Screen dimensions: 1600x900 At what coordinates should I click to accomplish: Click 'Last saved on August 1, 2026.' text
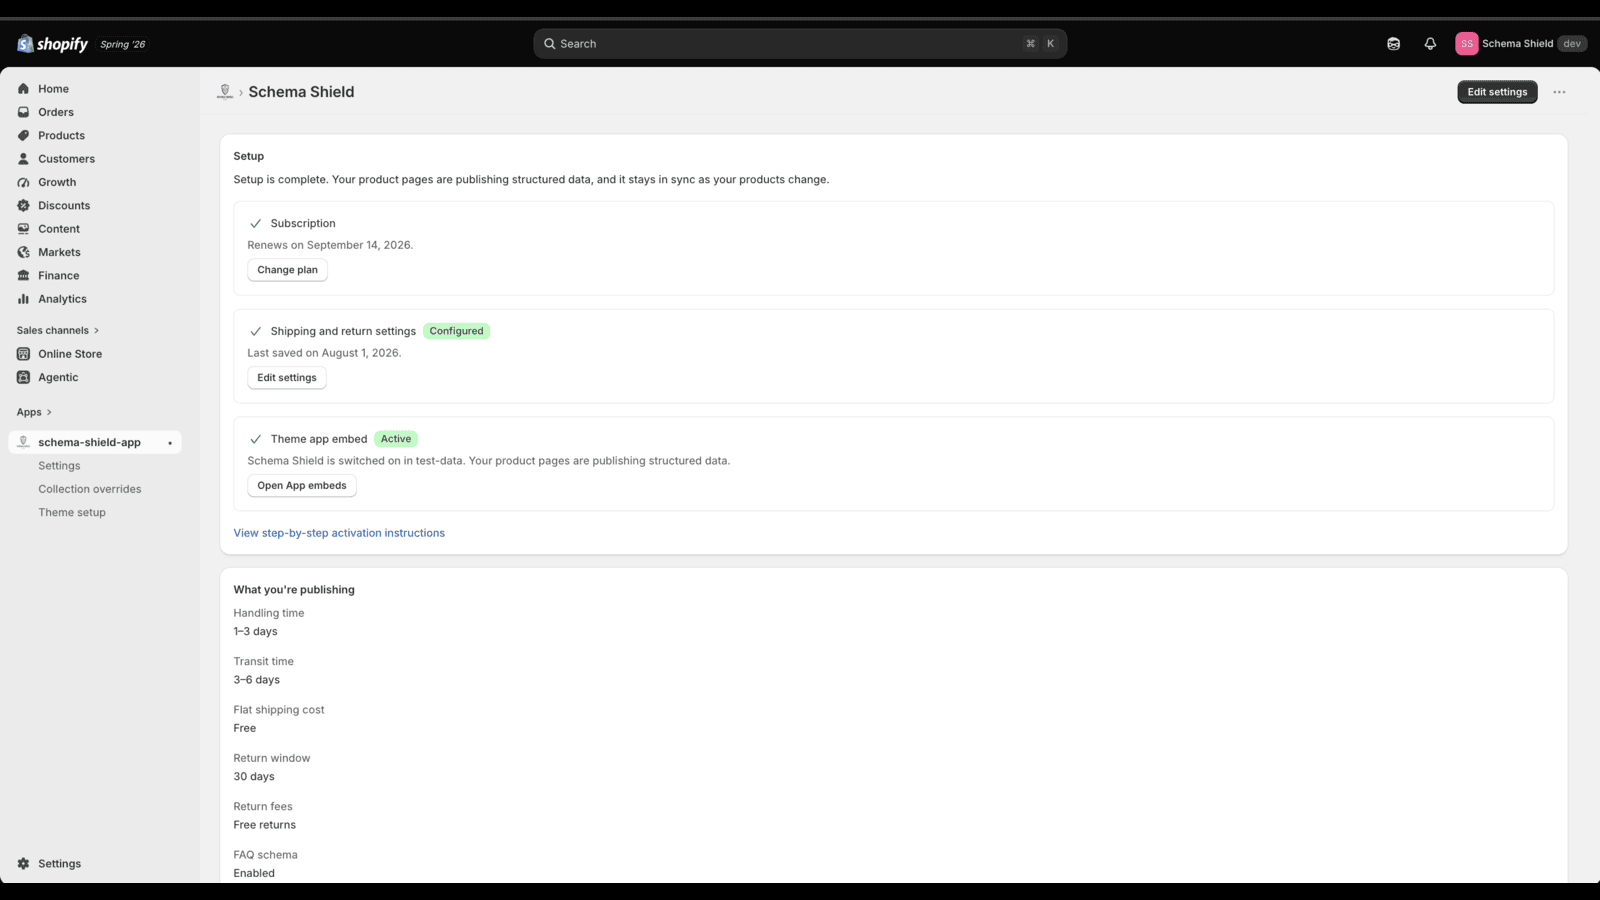pyautogui.click(x=324, y=353)
